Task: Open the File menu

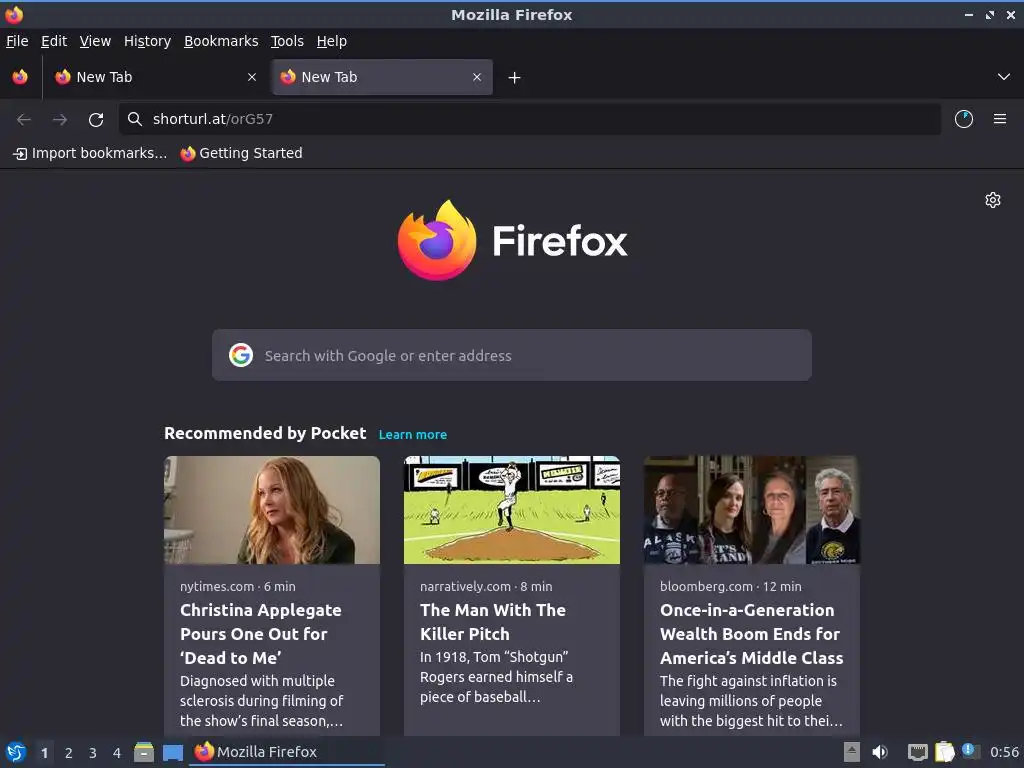Action: 17,41
